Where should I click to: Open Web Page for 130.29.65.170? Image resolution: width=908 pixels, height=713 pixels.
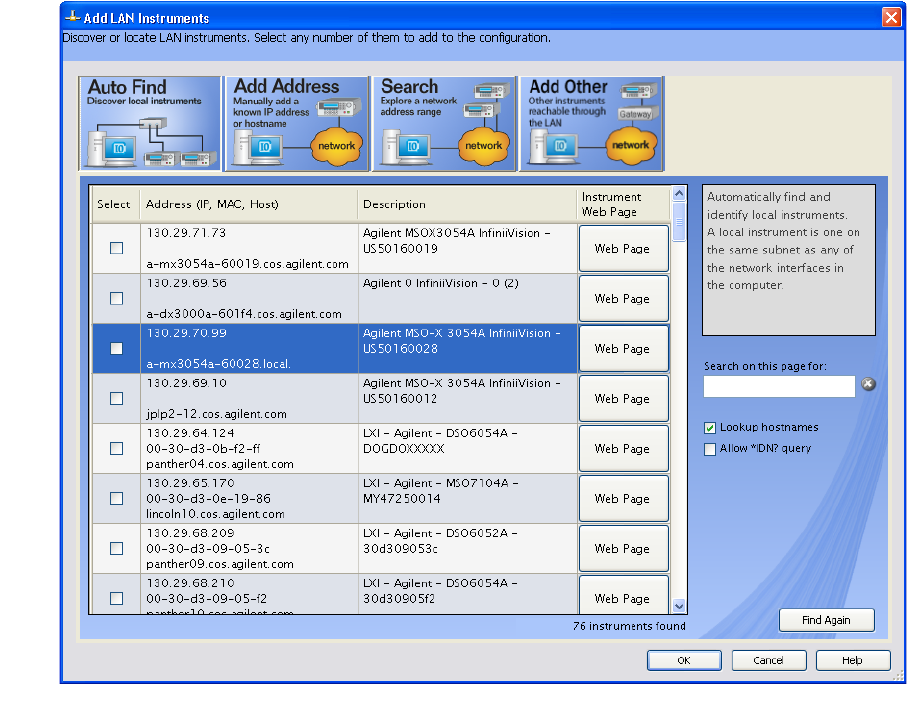pos(624,498)
